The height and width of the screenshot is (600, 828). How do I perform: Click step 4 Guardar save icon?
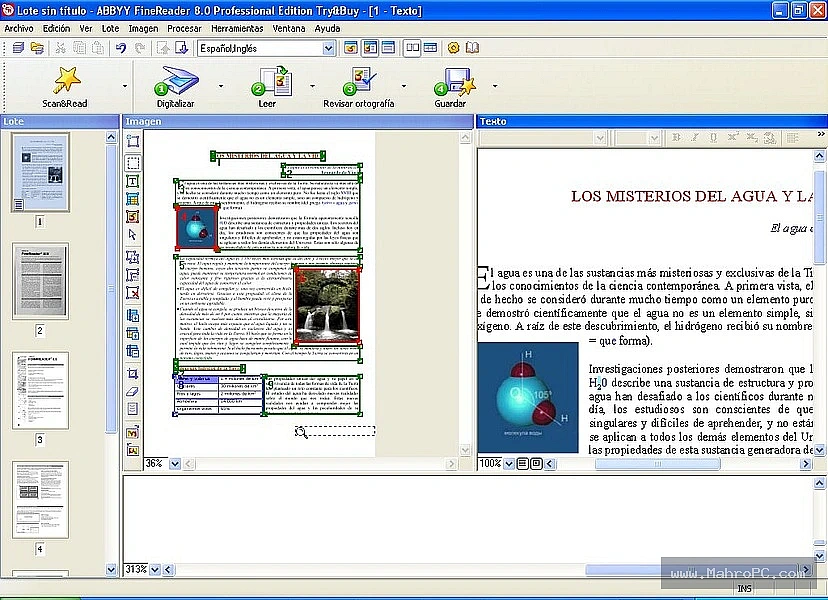click(x=455, y=81)
